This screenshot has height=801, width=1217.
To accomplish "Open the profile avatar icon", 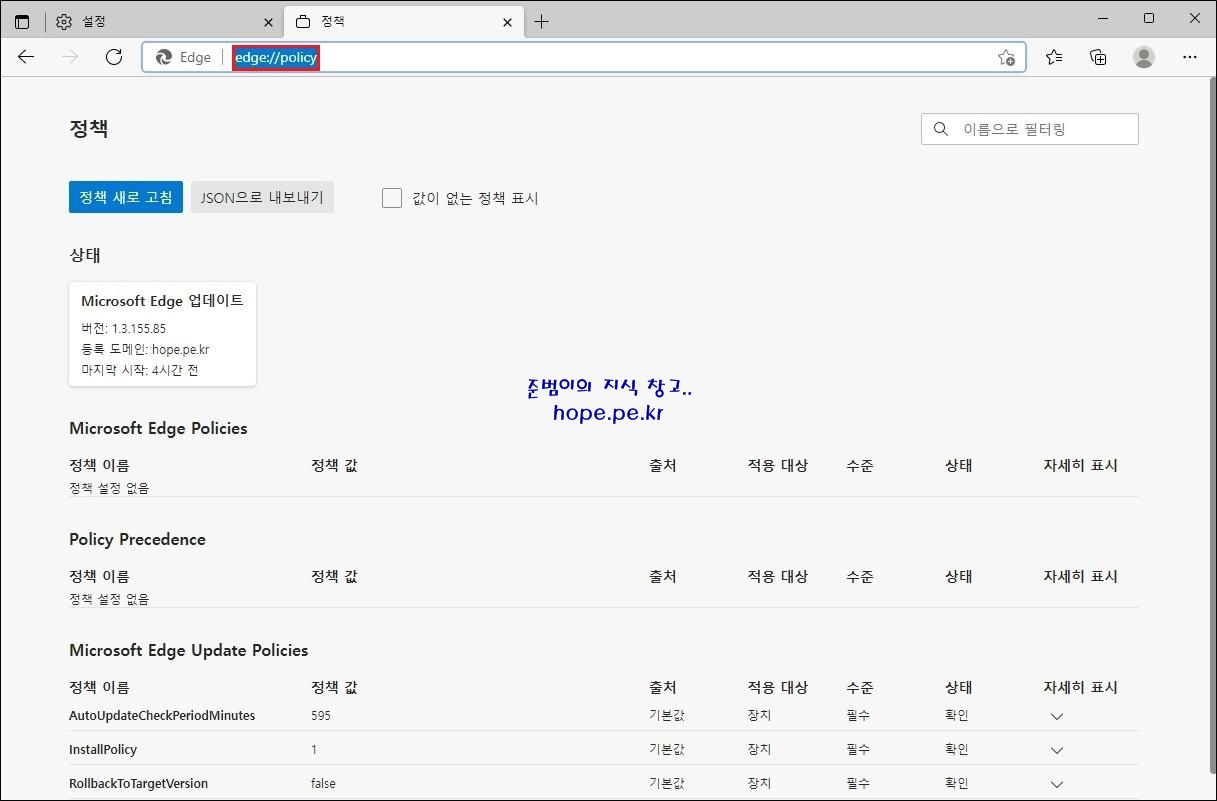I will pyautogui.click(x=1144, y=57).
